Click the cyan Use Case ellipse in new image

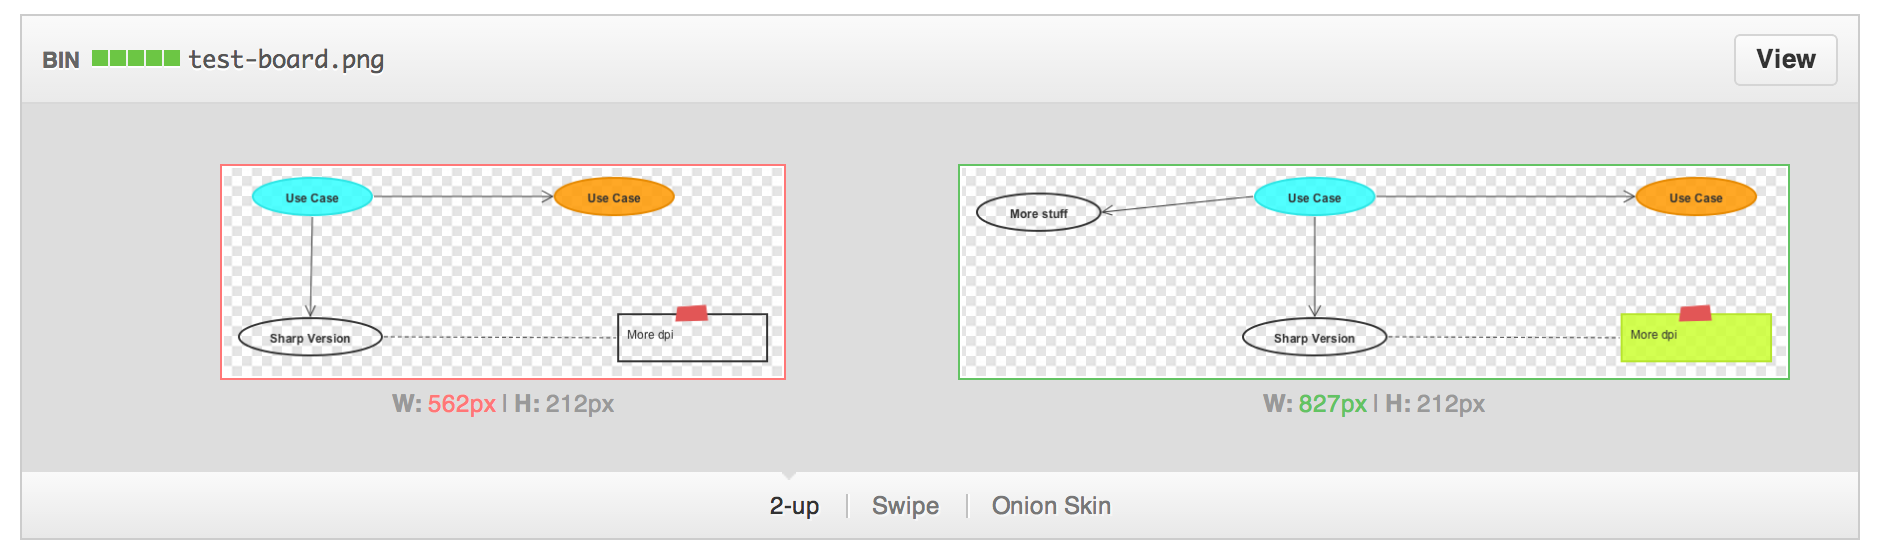pos(1314,197)
